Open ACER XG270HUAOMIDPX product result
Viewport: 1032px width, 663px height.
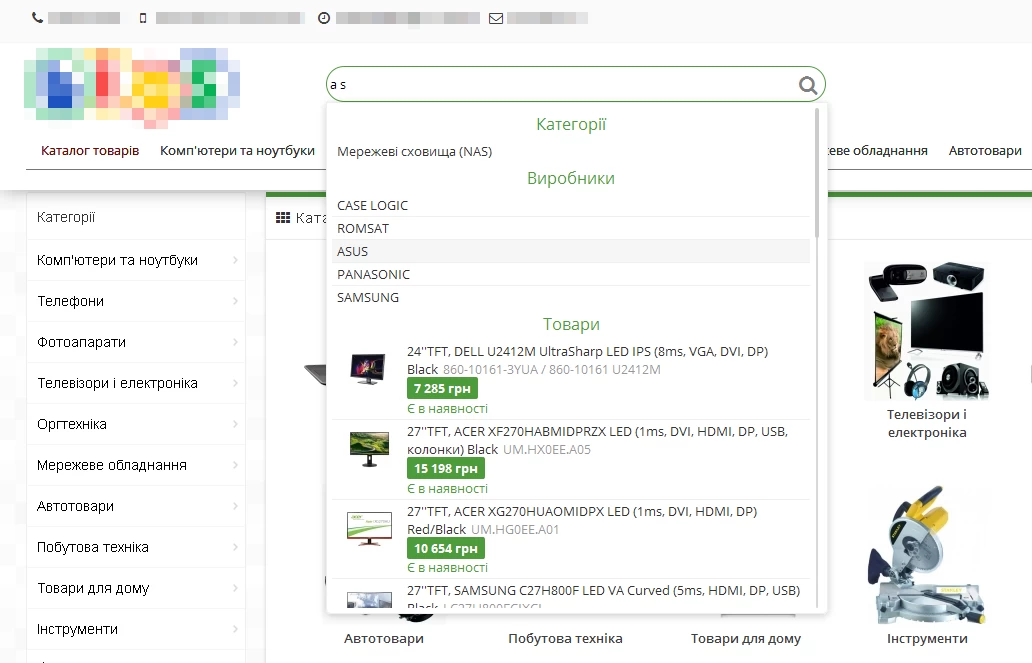pyautogui.click(x=571, y=539)
